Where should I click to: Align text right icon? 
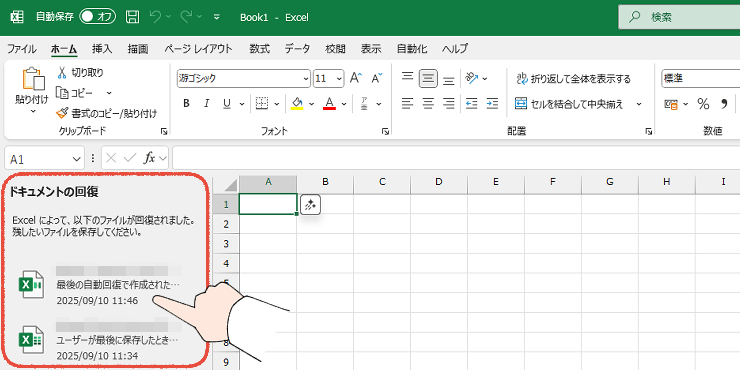[x=449, y=103]
